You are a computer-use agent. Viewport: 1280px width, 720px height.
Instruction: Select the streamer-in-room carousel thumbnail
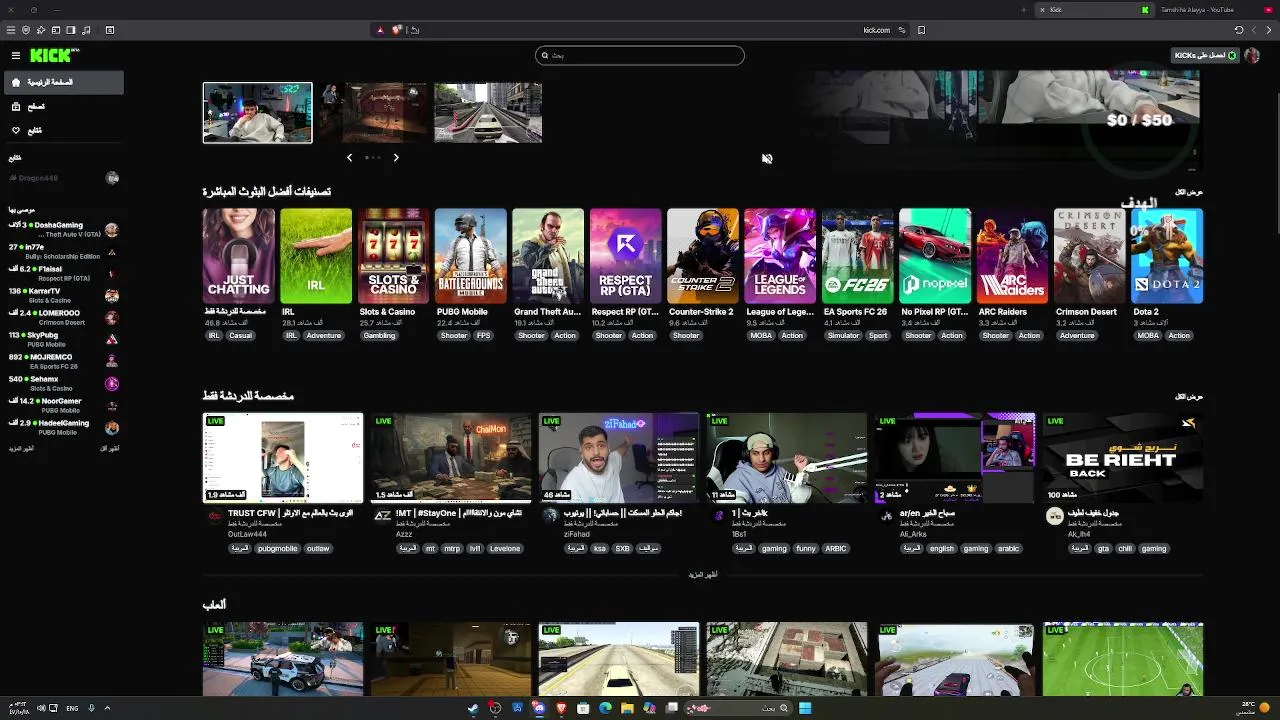(x=258, y=112)
